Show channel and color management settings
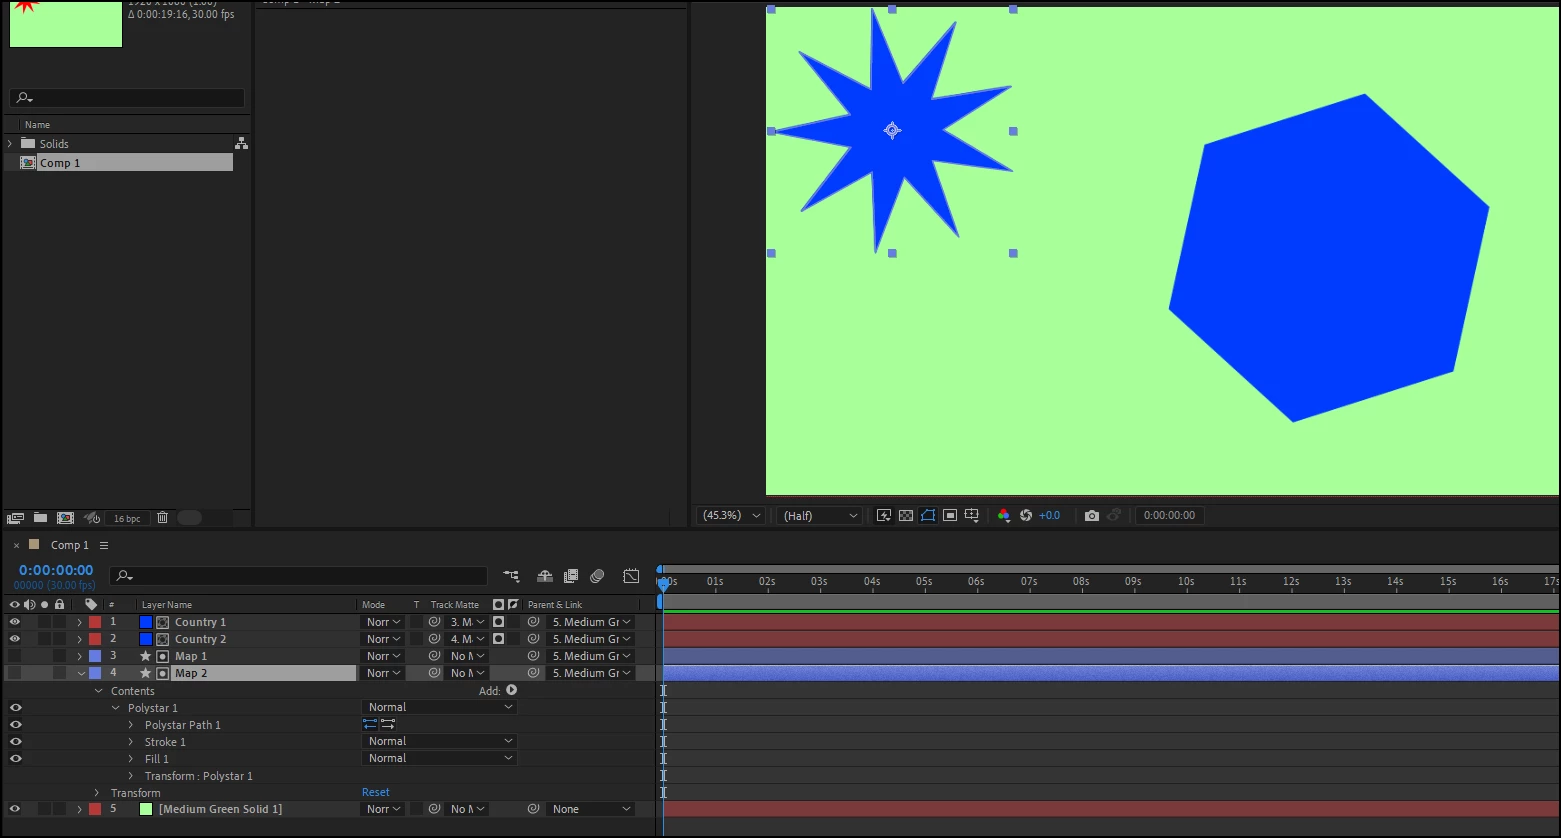 [x=1004, y=515]
